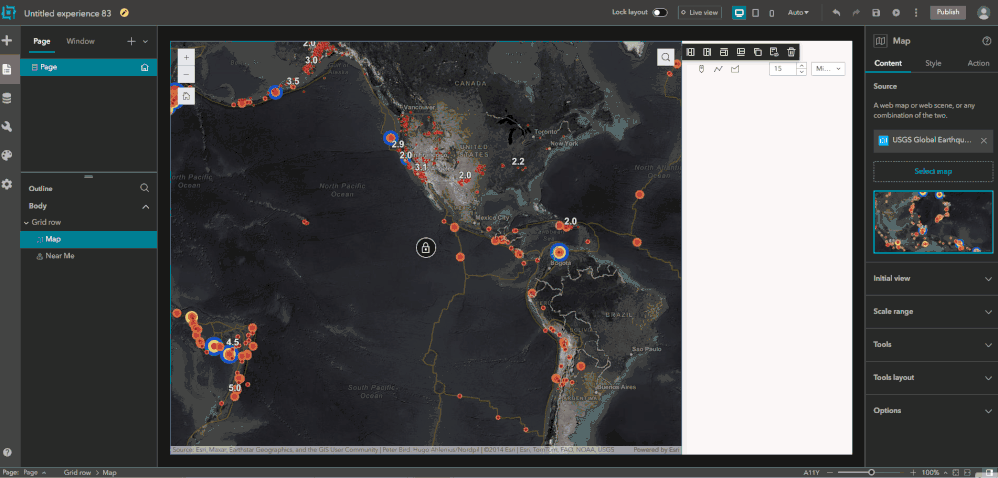Remove the USGS Global Earthquake map source
This screenshot has height=478, width=998.
pyautogui.click(x=983, y=141)
